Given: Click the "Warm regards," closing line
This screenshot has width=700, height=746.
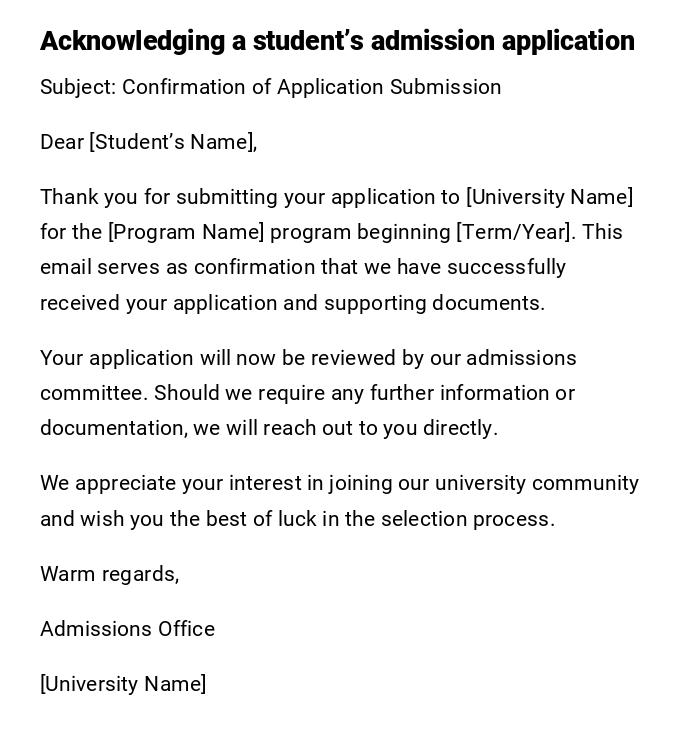Looking at the screenshot, I should [x=110, y=574].
